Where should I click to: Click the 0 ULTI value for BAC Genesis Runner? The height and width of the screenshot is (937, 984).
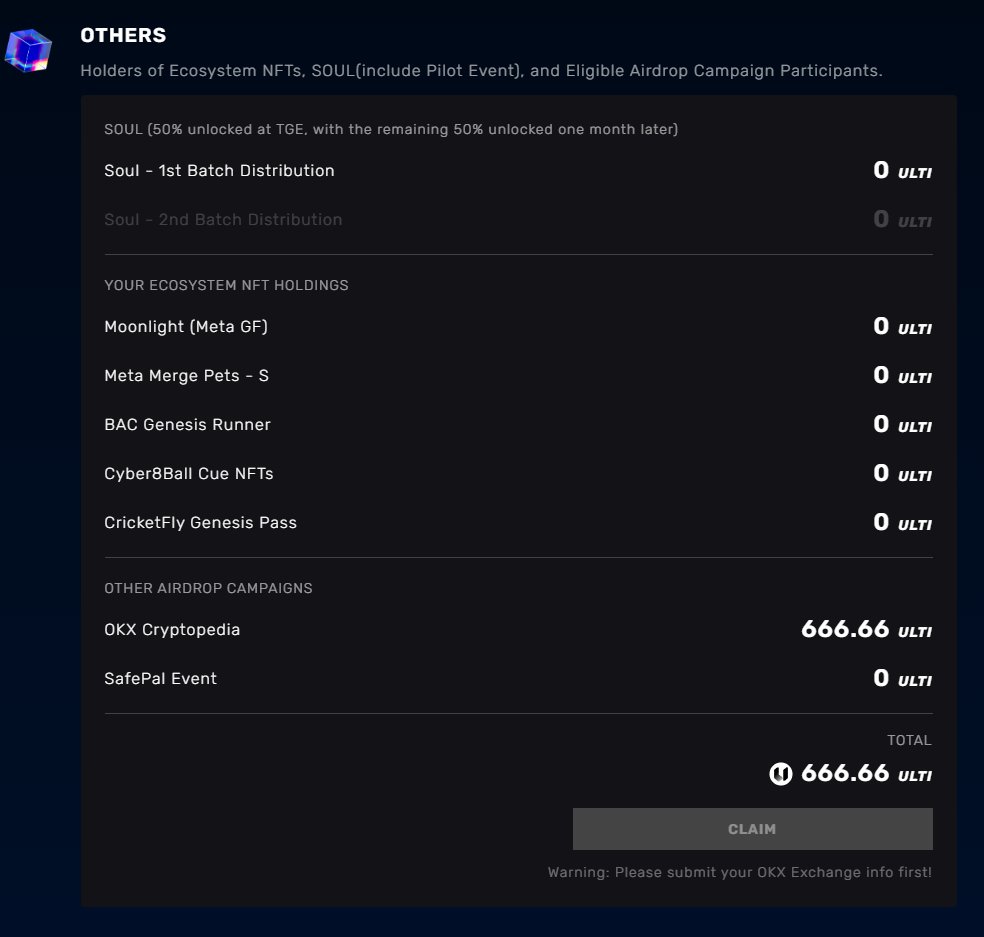point(902,424)
